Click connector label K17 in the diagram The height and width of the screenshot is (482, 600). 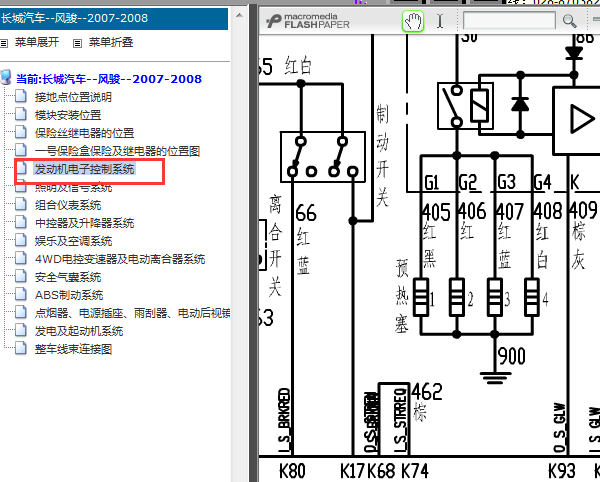coord(353,471)
